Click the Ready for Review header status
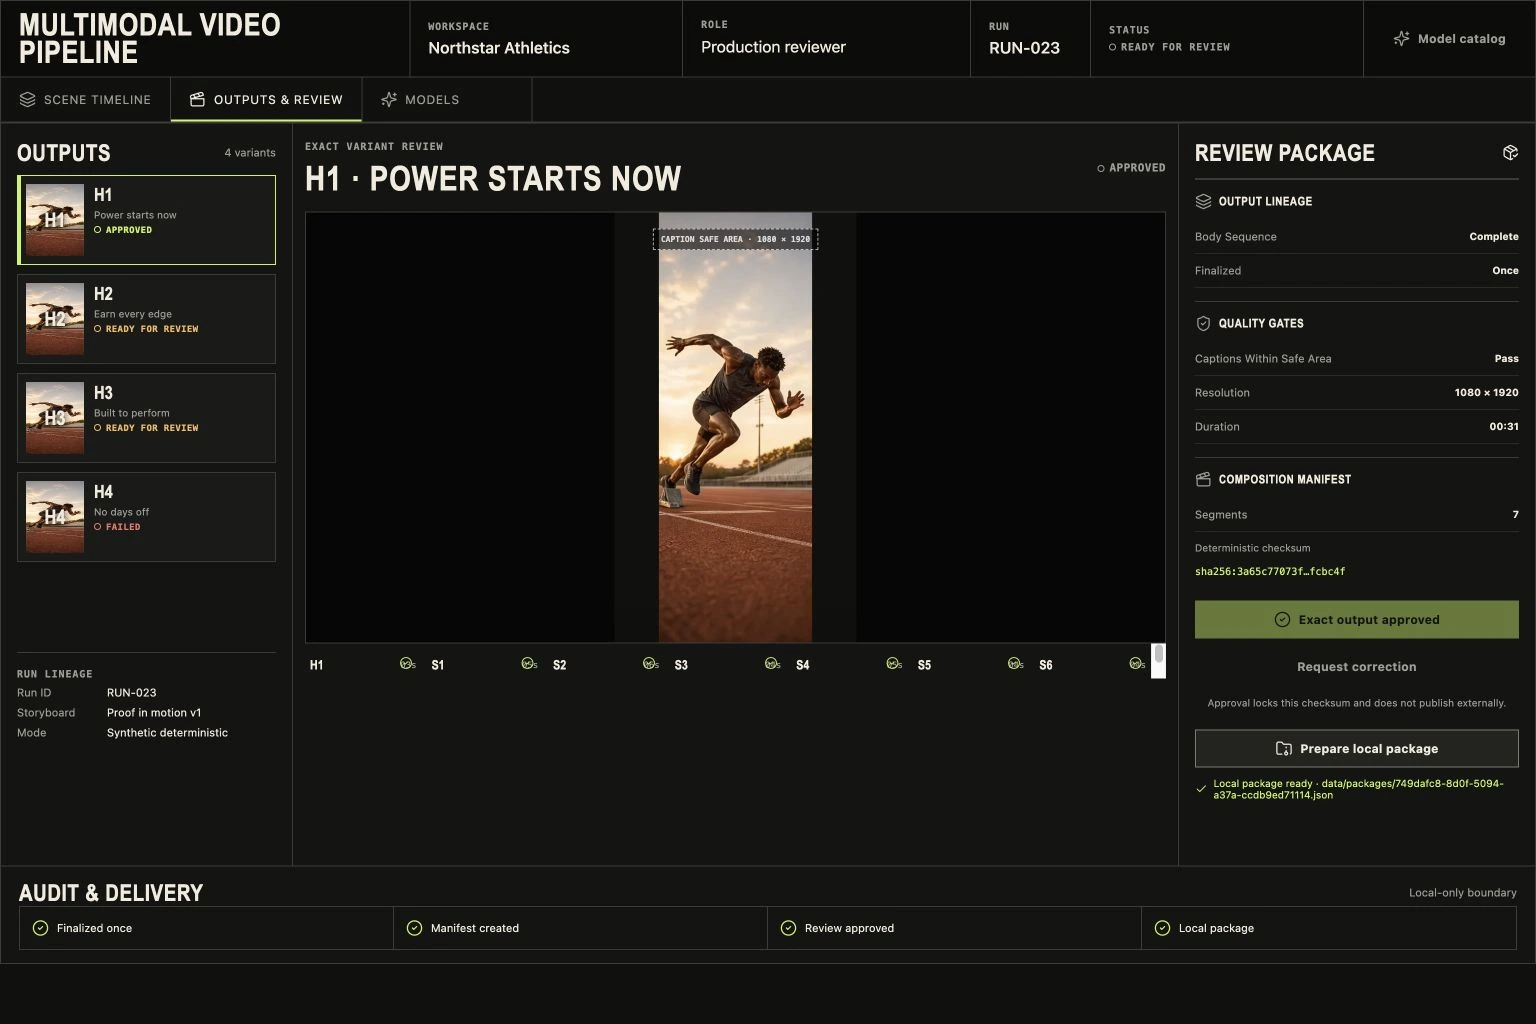1536x1024 pixels. click(x=1169, y=47)
